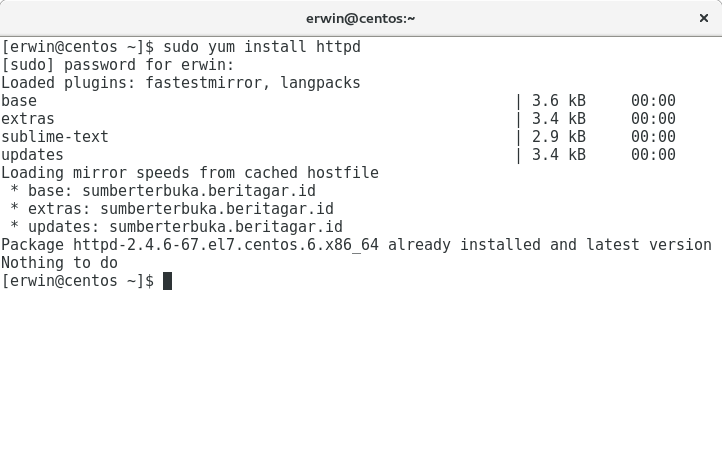The width and height of the screenshot is (722, 471).
Task: Click 'Loading mirror speeds from cached hostfile'
Action: 190,173
